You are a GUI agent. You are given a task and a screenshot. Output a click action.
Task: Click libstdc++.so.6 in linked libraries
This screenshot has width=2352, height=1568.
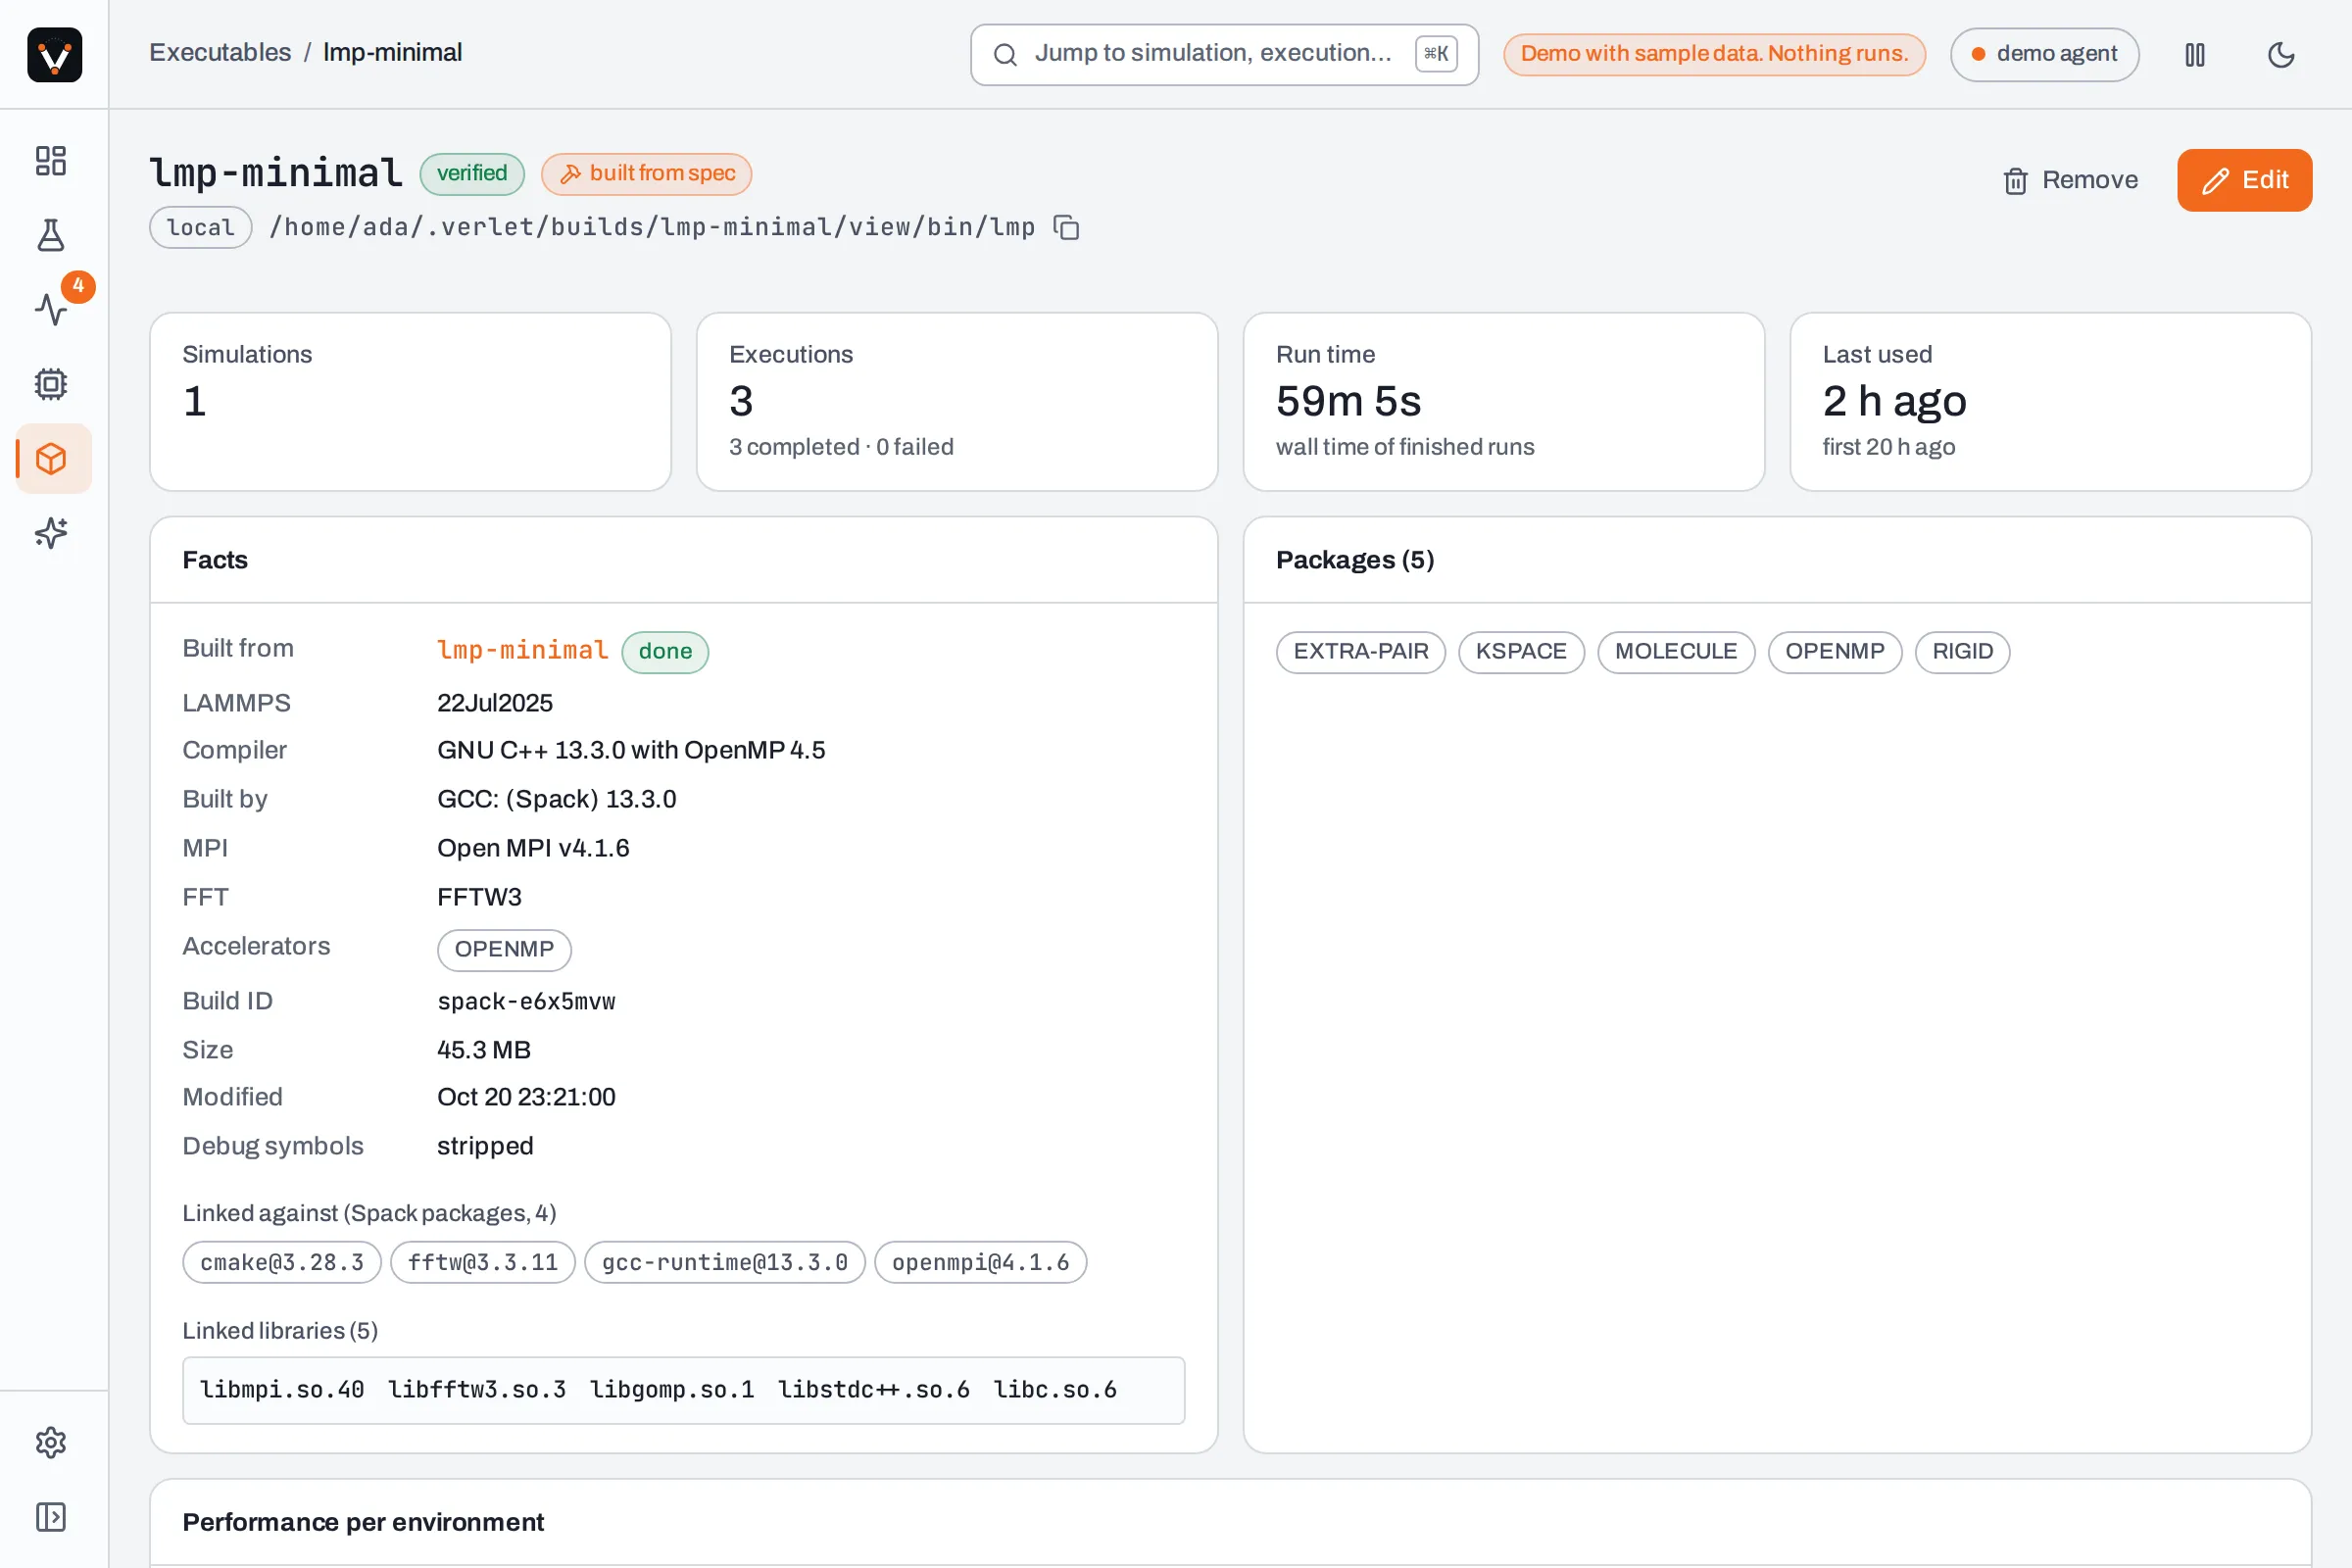pos(874,1390)
